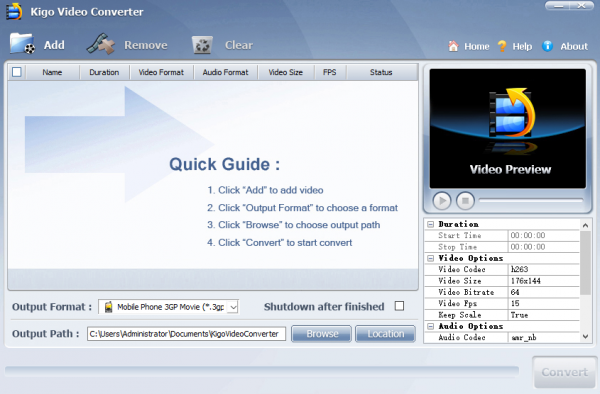Play the video preview
Image resolution: width=600 pixels, height=394 pixels.
click(442, 200)
